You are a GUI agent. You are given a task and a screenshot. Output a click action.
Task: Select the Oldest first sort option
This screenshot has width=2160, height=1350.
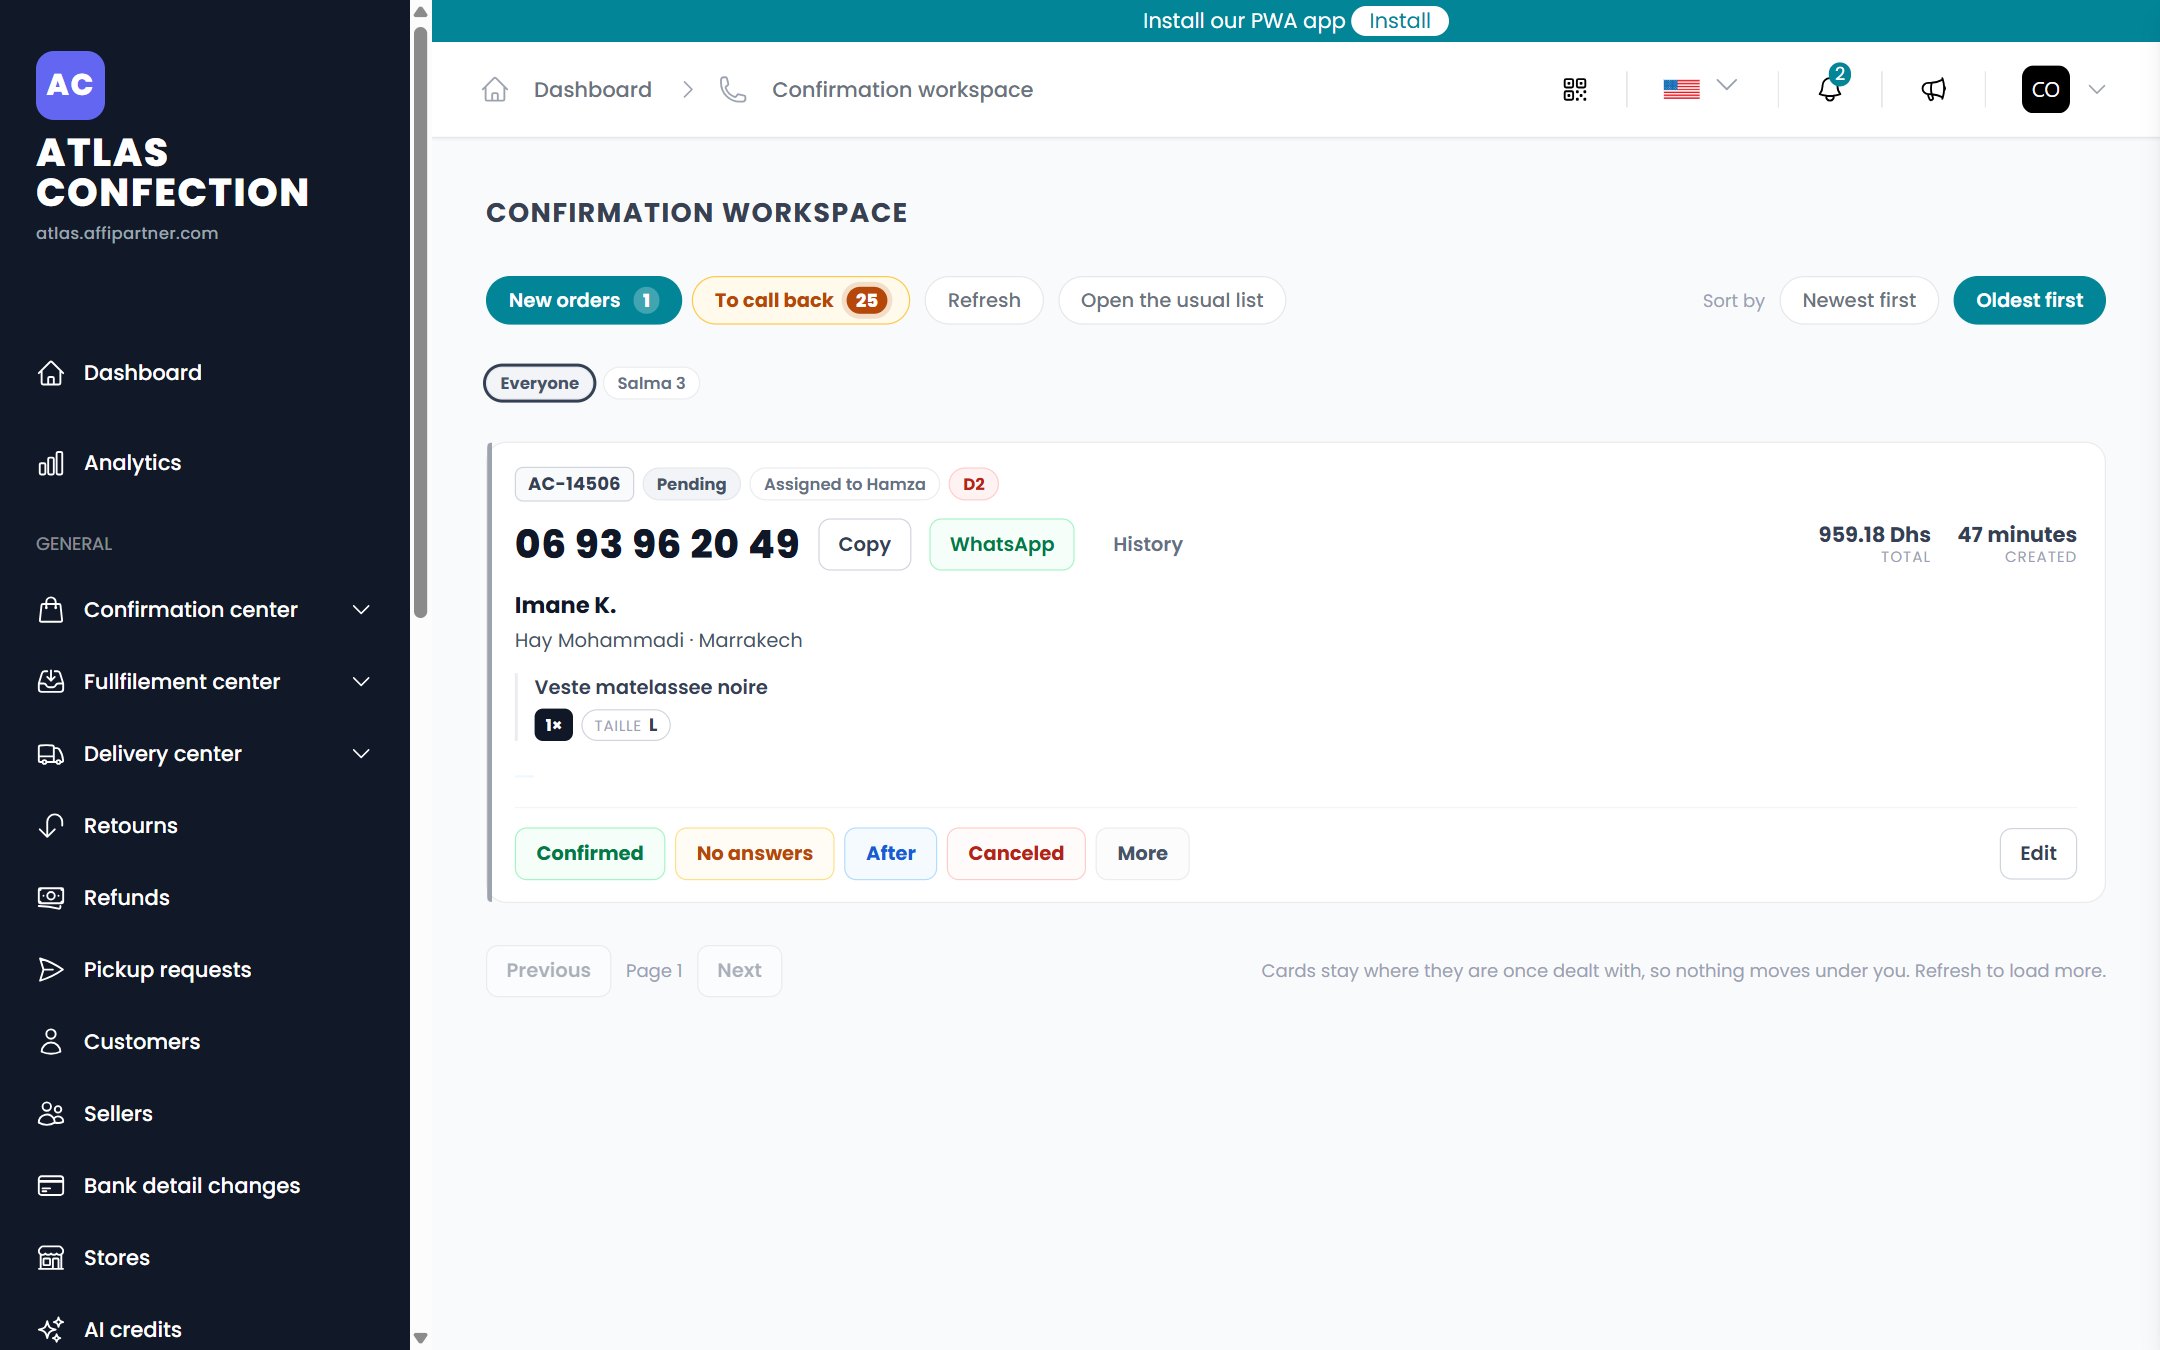tap(2029, 300)
